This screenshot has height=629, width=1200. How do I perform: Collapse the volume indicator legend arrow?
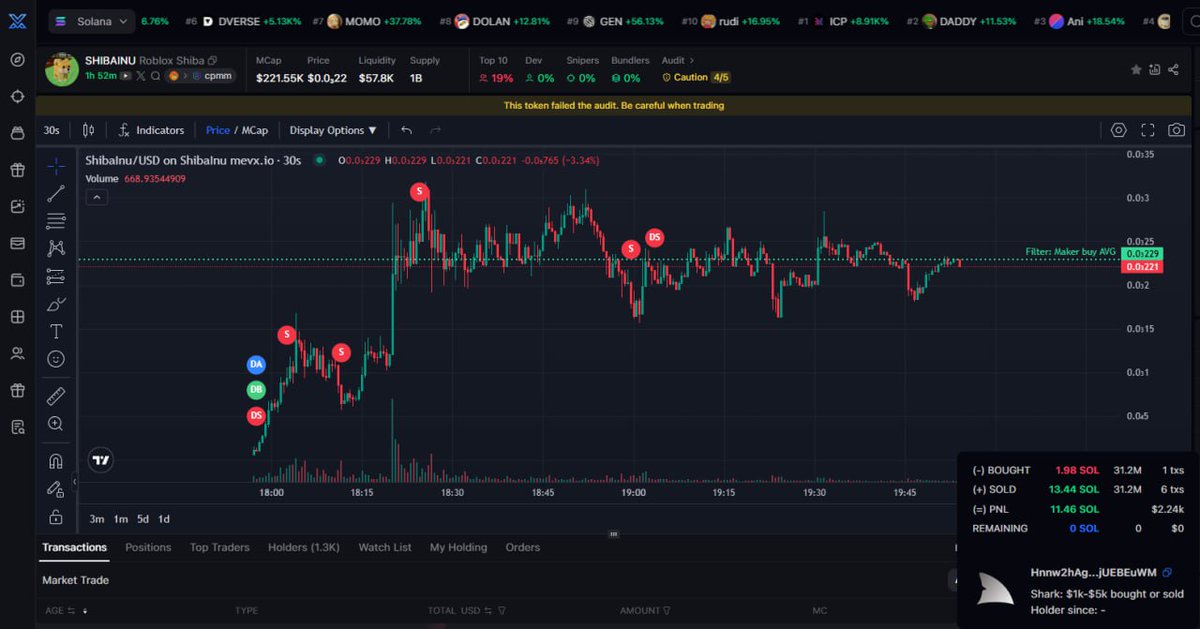[96, 197]
